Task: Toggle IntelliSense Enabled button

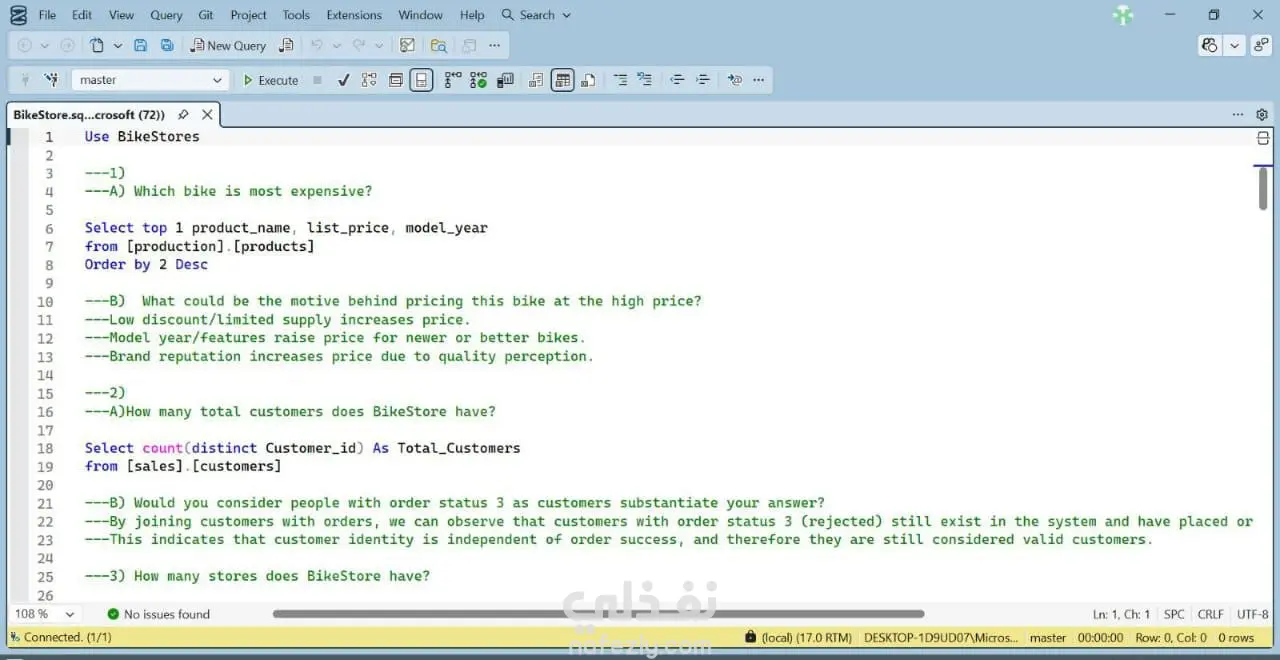Action: point(422,80)
